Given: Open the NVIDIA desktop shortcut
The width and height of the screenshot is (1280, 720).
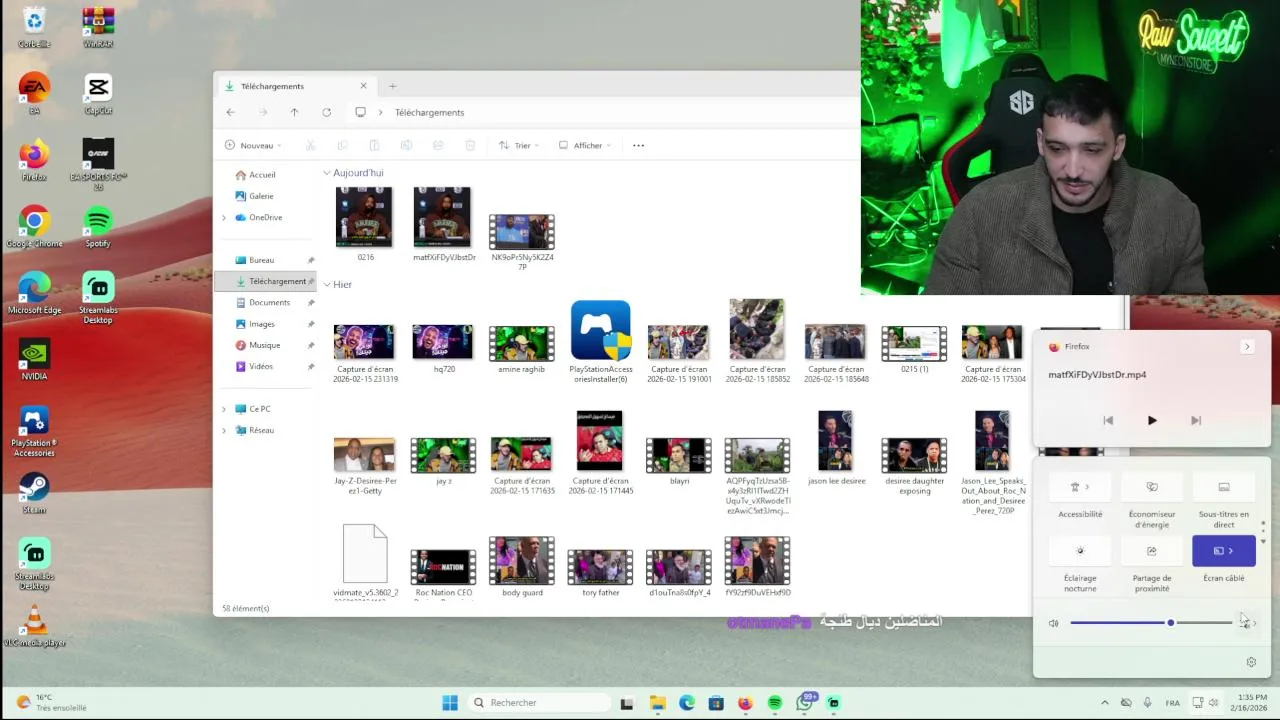Looking at the screenshot, I should pyautogui.click(x=34, y=359).
